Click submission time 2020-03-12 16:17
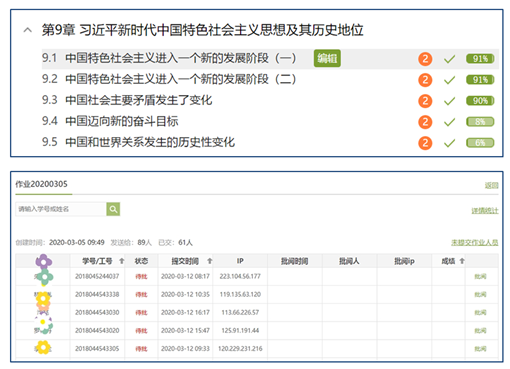 185,312
